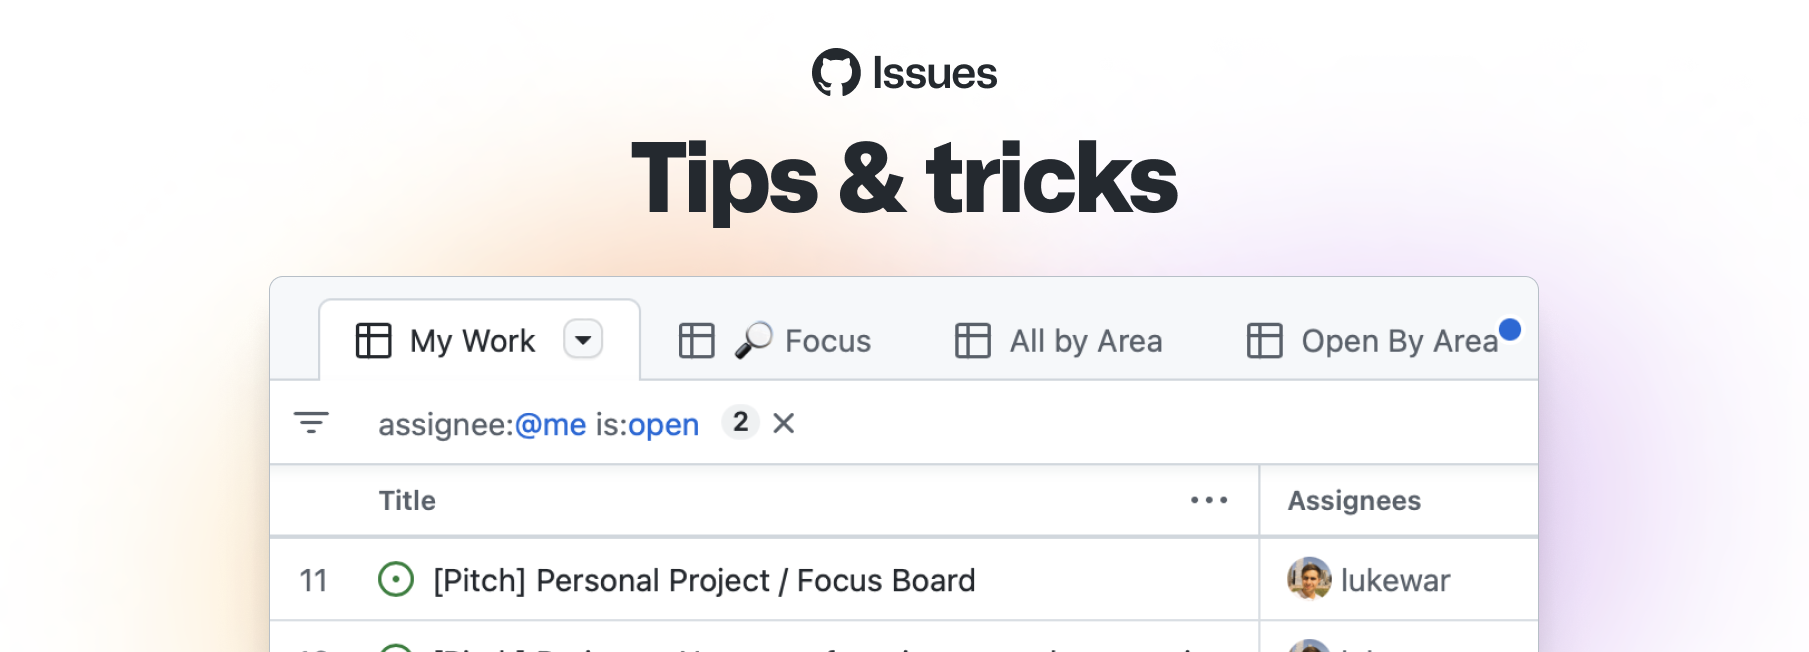Click the GitHub Octocat logo
The width and height of the screenshot is (1809, 652).
[x=838, y=72]
